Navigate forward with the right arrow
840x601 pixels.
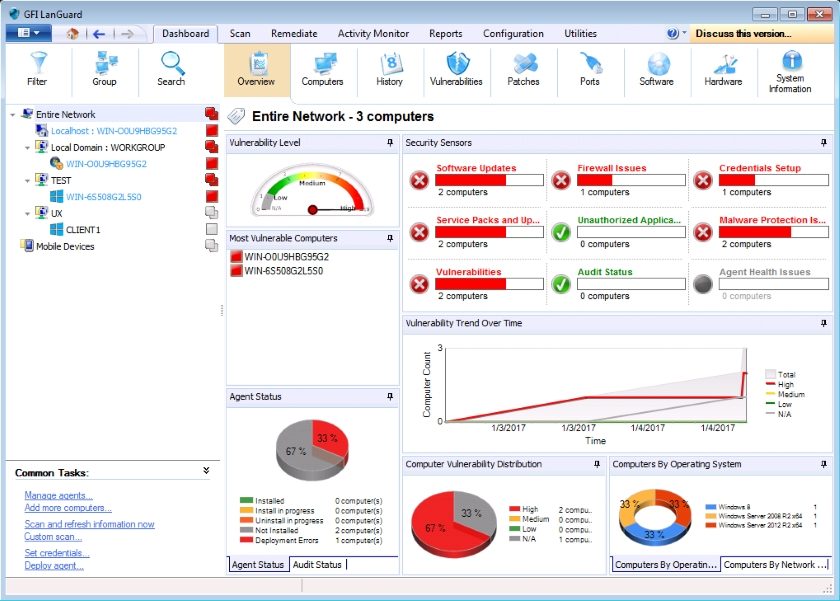(x=128, y=34)
